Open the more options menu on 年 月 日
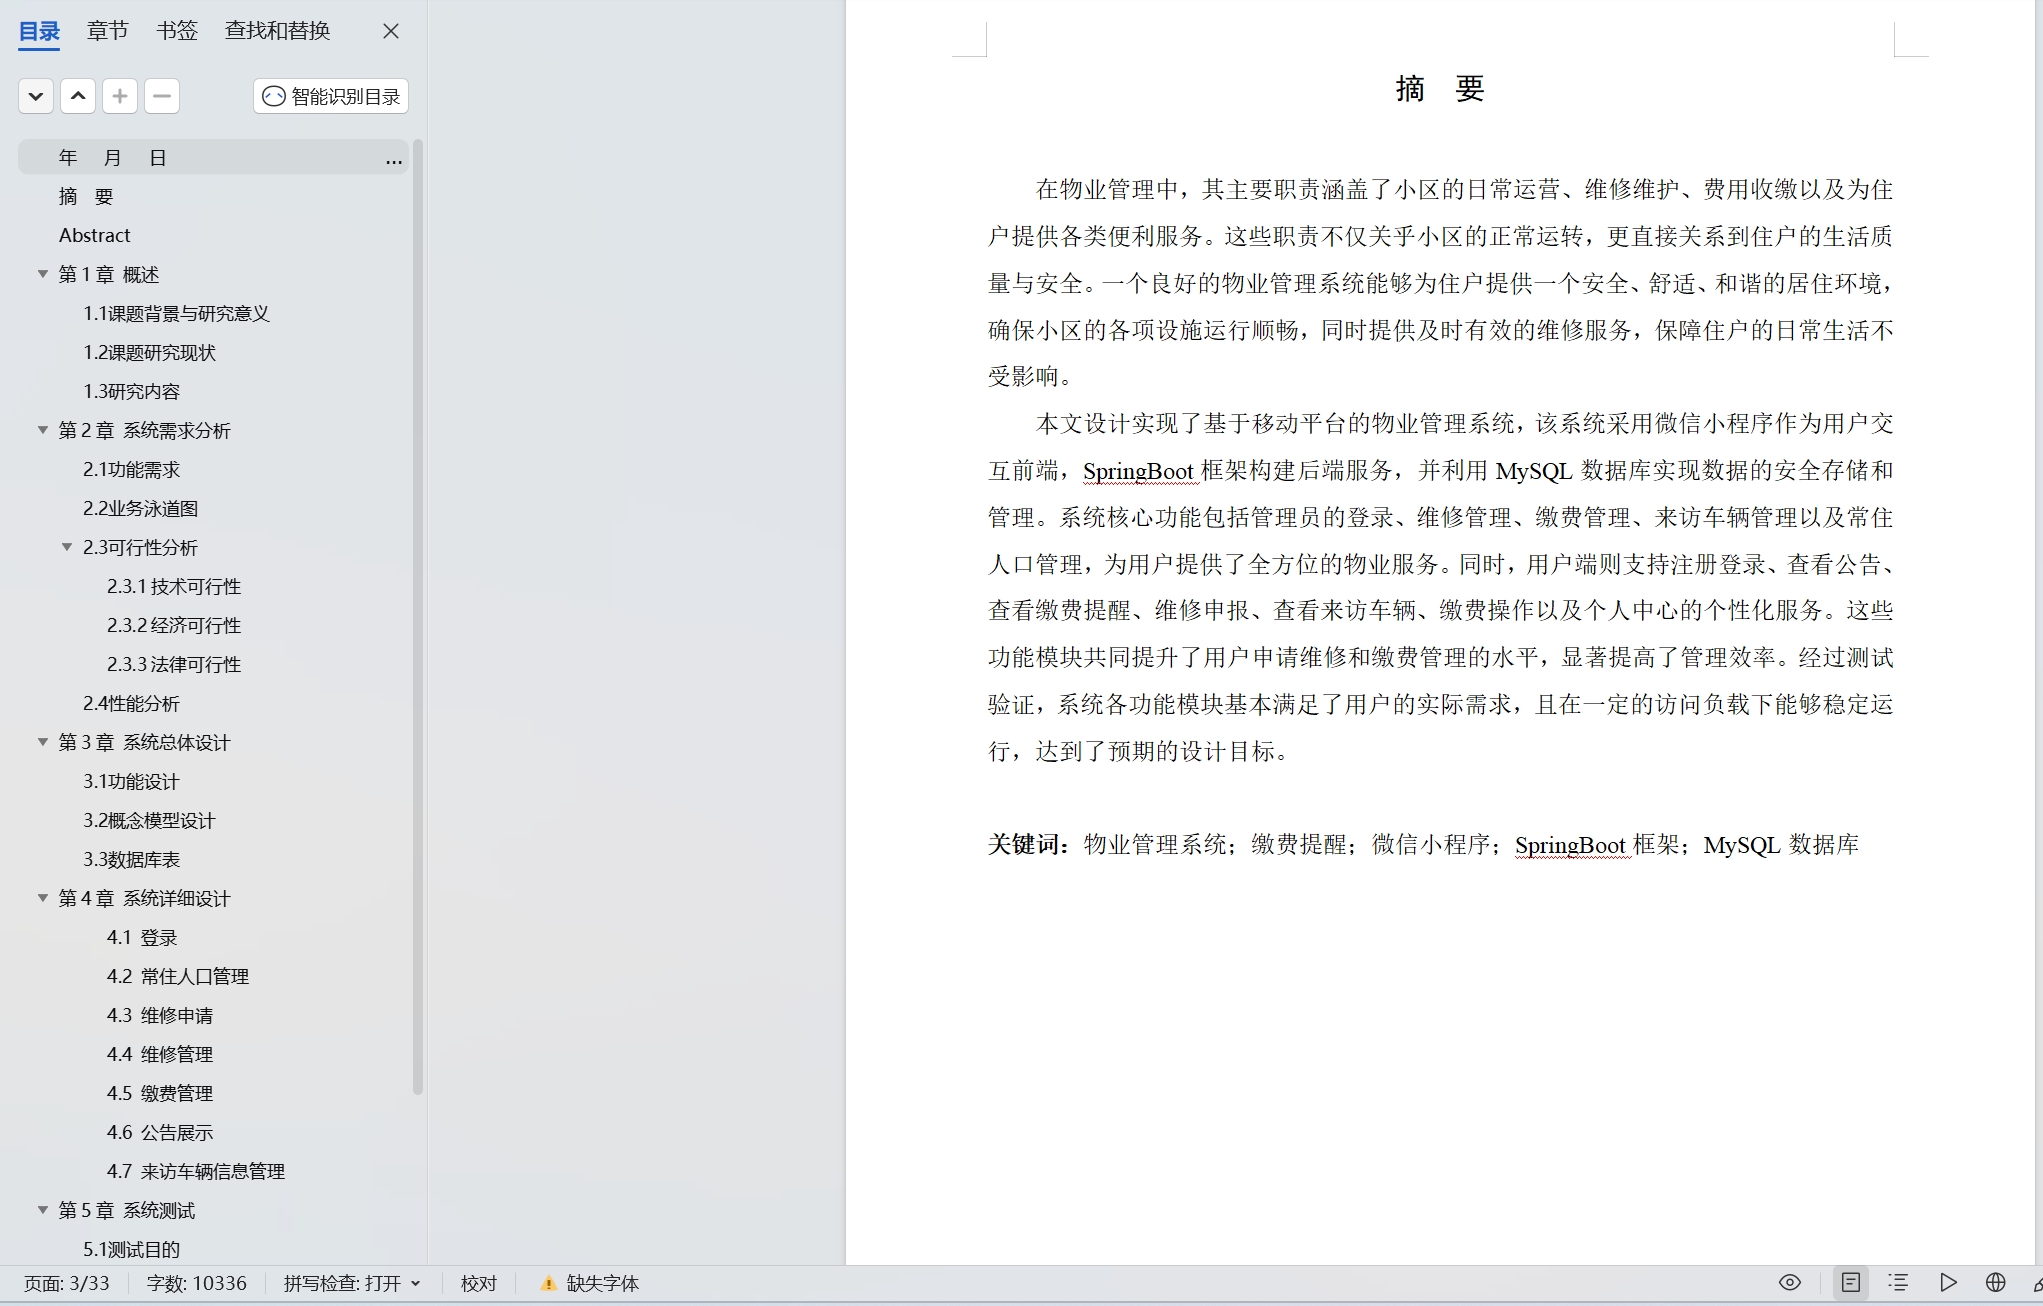The image size is (2043, 1306). (394, 159)
